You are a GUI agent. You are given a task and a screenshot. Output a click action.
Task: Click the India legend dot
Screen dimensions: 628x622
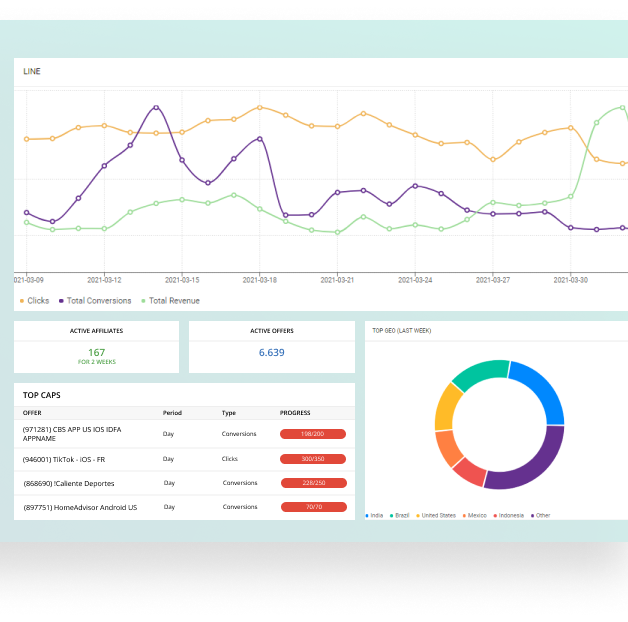click(367, 515)
